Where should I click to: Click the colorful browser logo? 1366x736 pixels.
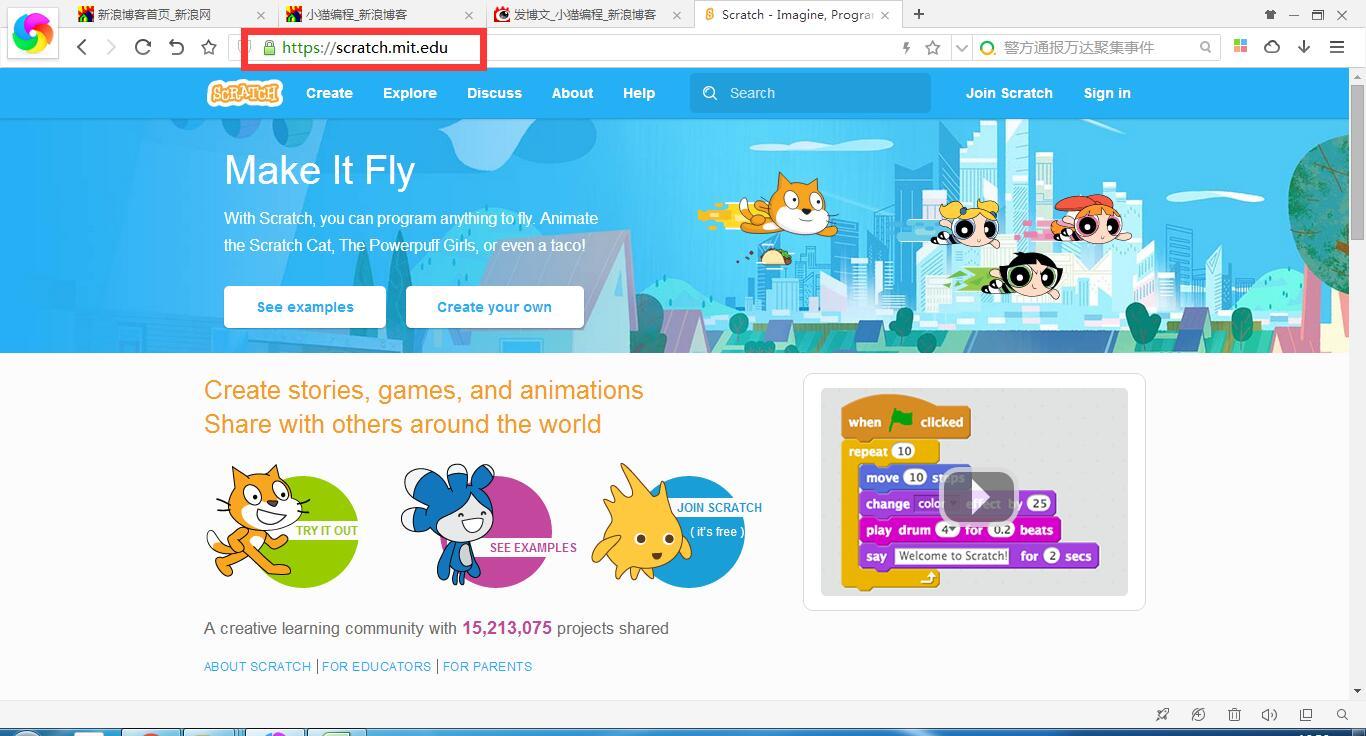pyautogui.click(x=33, y=33)
